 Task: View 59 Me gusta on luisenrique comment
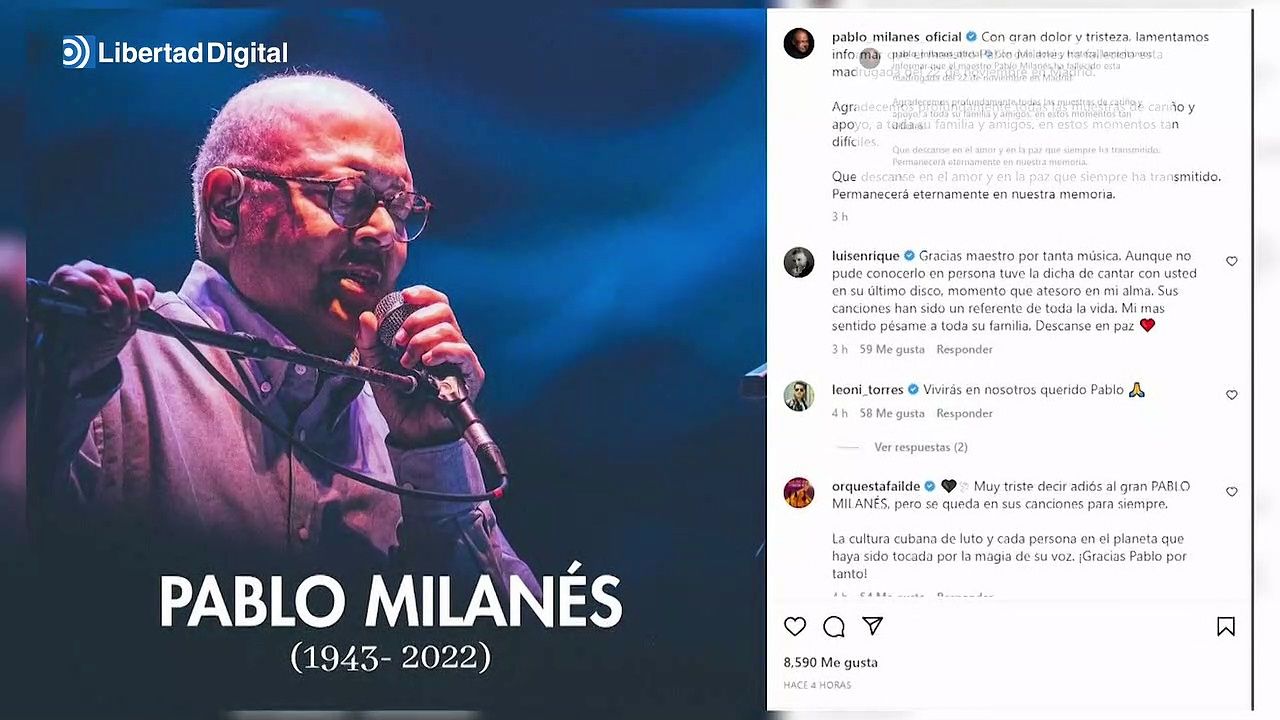point(892,349)
